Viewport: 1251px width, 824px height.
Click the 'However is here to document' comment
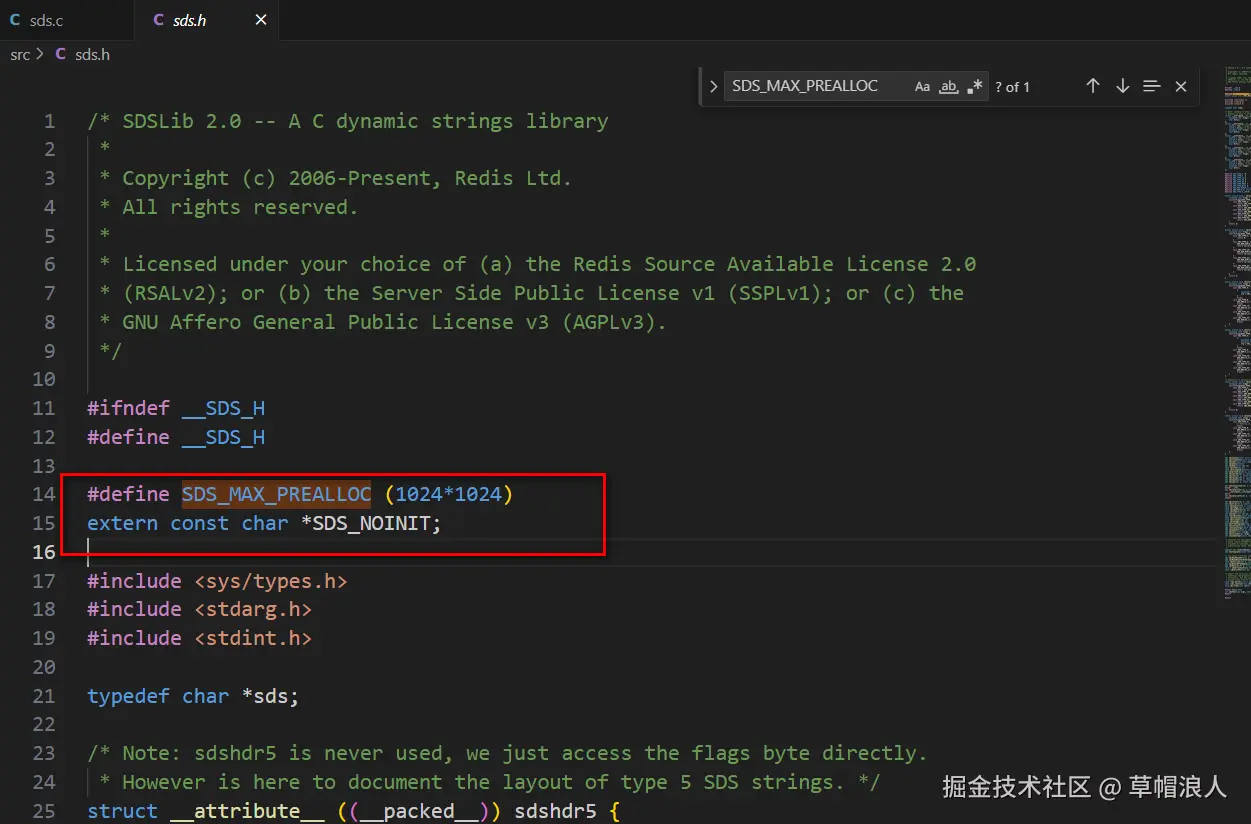tap(489, 782)
